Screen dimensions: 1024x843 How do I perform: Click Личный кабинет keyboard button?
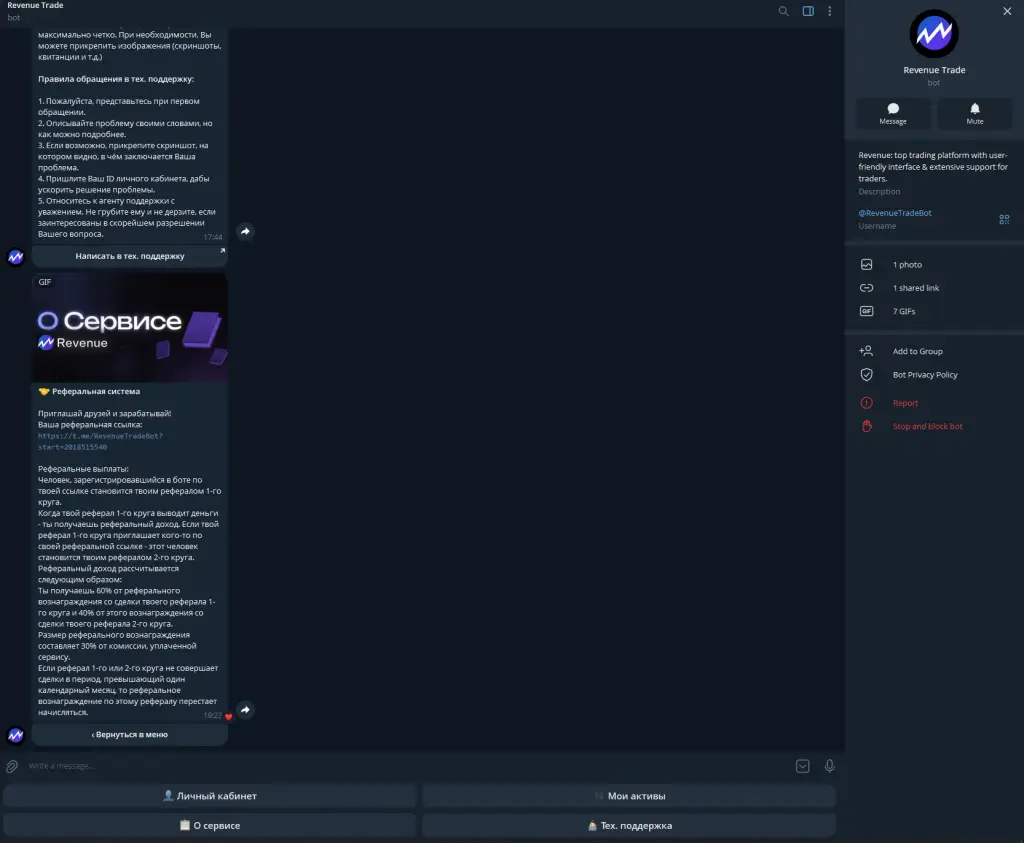coord(210,796)
